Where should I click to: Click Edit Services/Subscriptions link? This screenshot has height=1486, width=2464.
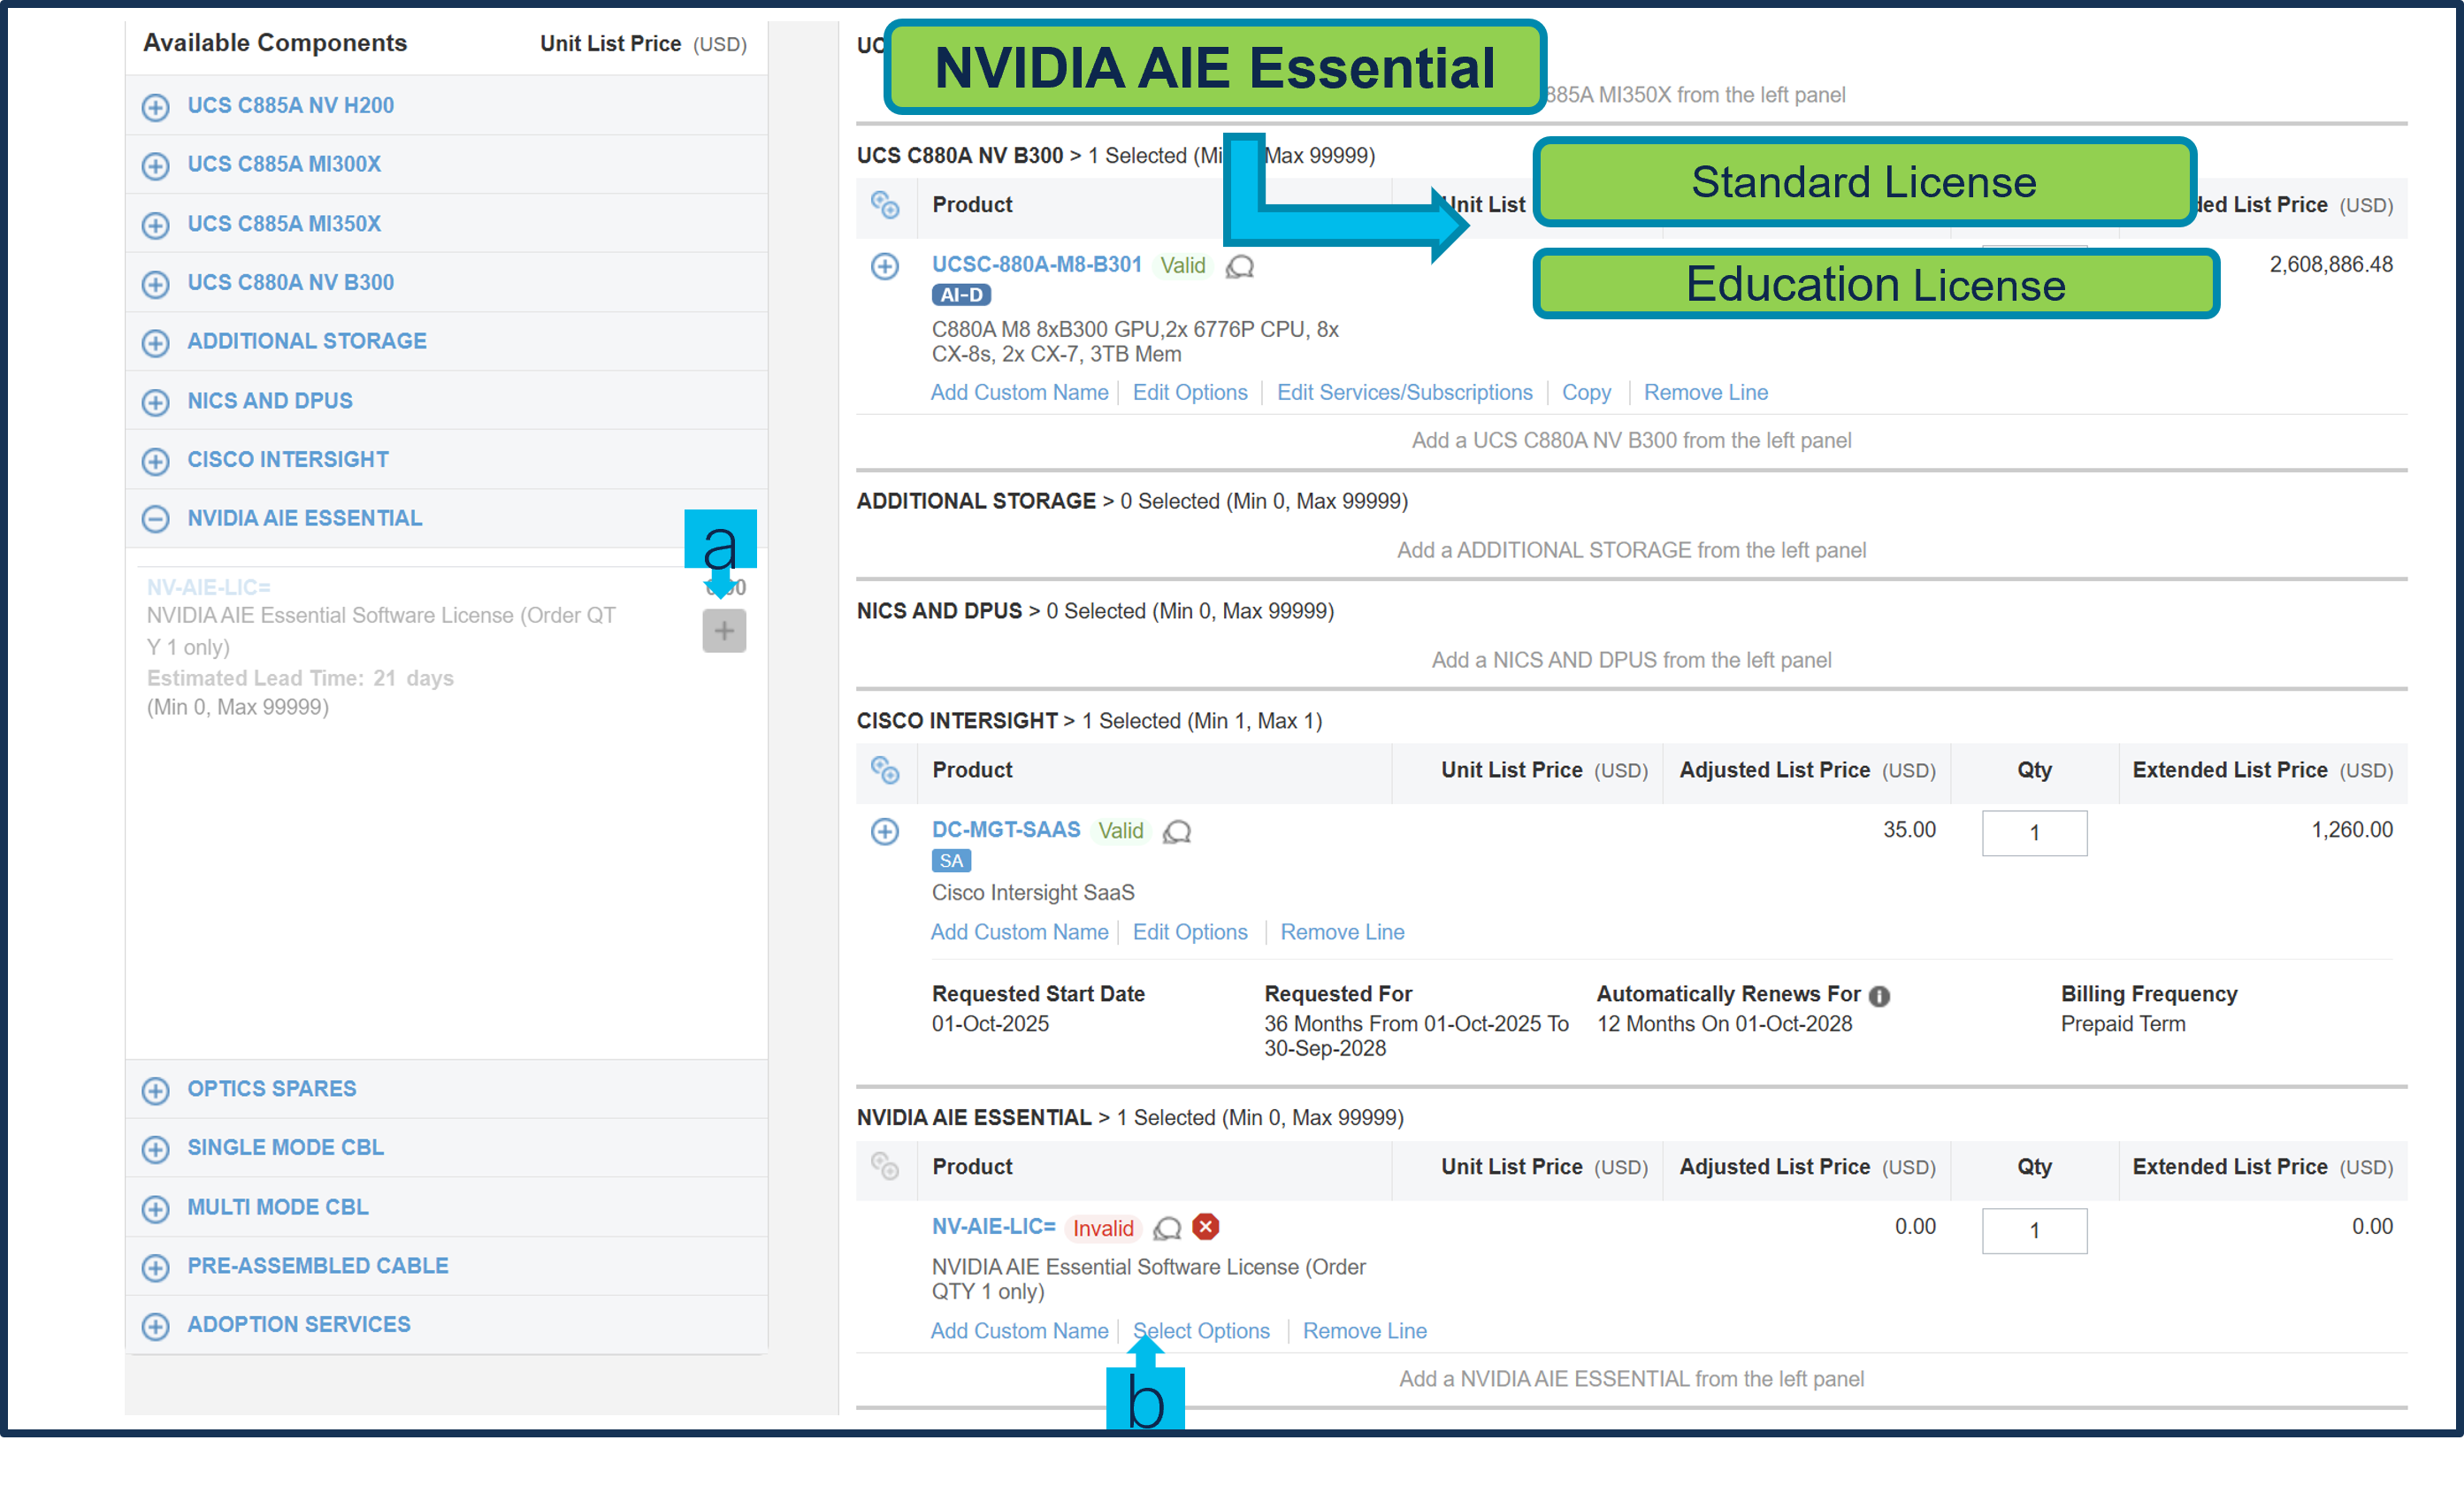(1404, 392)
